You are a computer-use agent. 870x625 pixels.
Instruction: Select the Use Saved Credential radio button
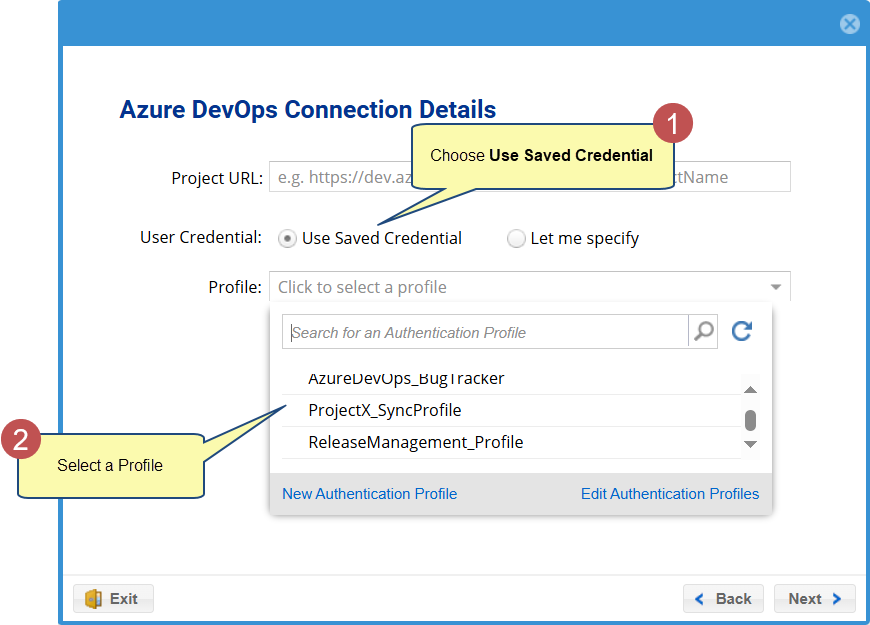[x=288, y=239]
